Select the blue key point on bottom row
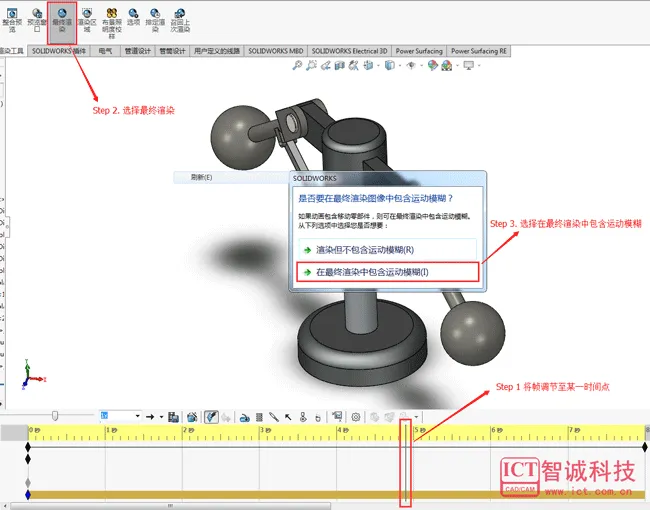This screenshot has height=510, width=650. pyautogui.click(x=28, y=495)
